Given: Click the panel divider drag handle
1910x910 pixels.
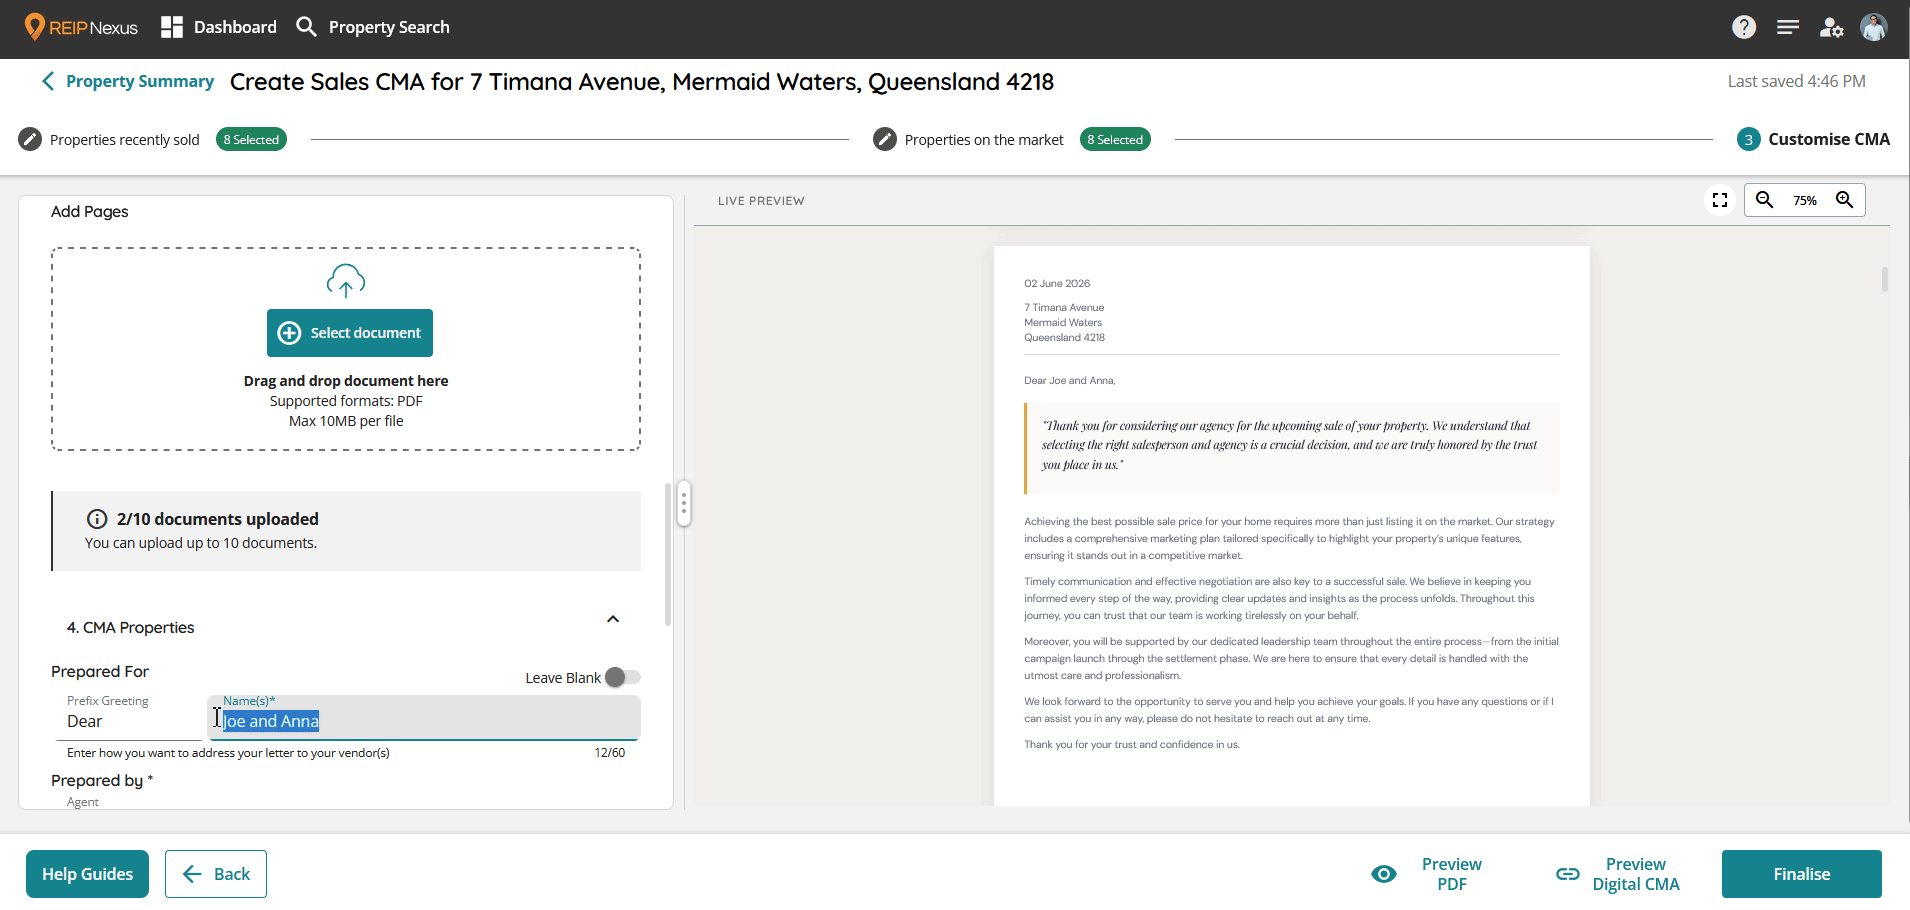Looking at the screenshot, I should click(684, 504).
